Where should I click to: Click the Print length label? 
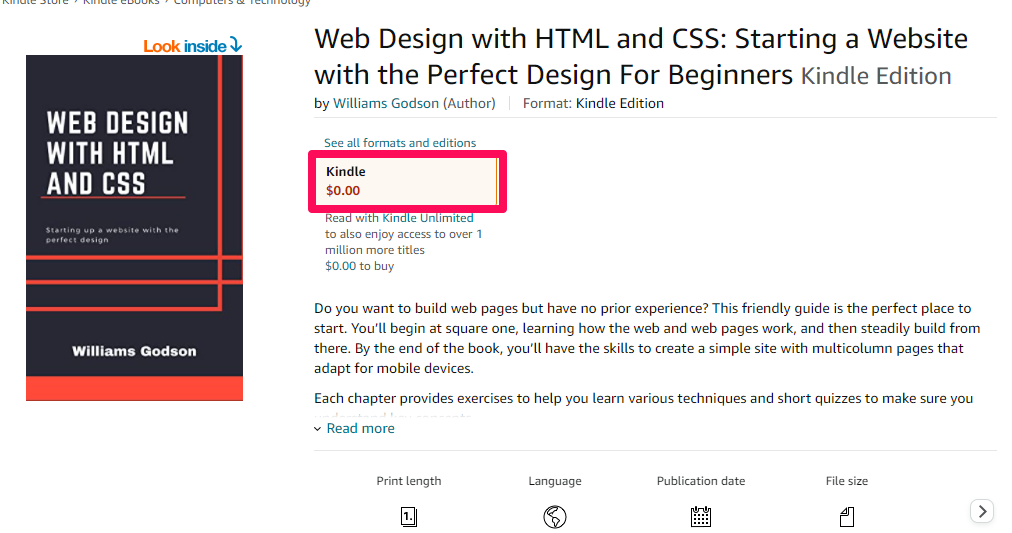point(409,481)
